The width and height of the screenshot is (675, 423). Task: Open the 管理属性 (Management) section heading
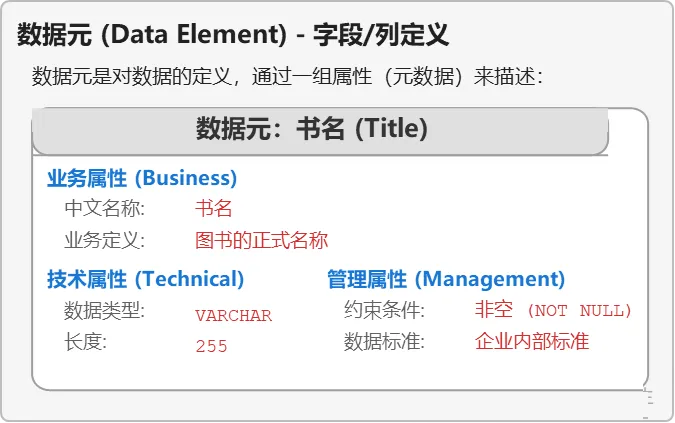445,279
